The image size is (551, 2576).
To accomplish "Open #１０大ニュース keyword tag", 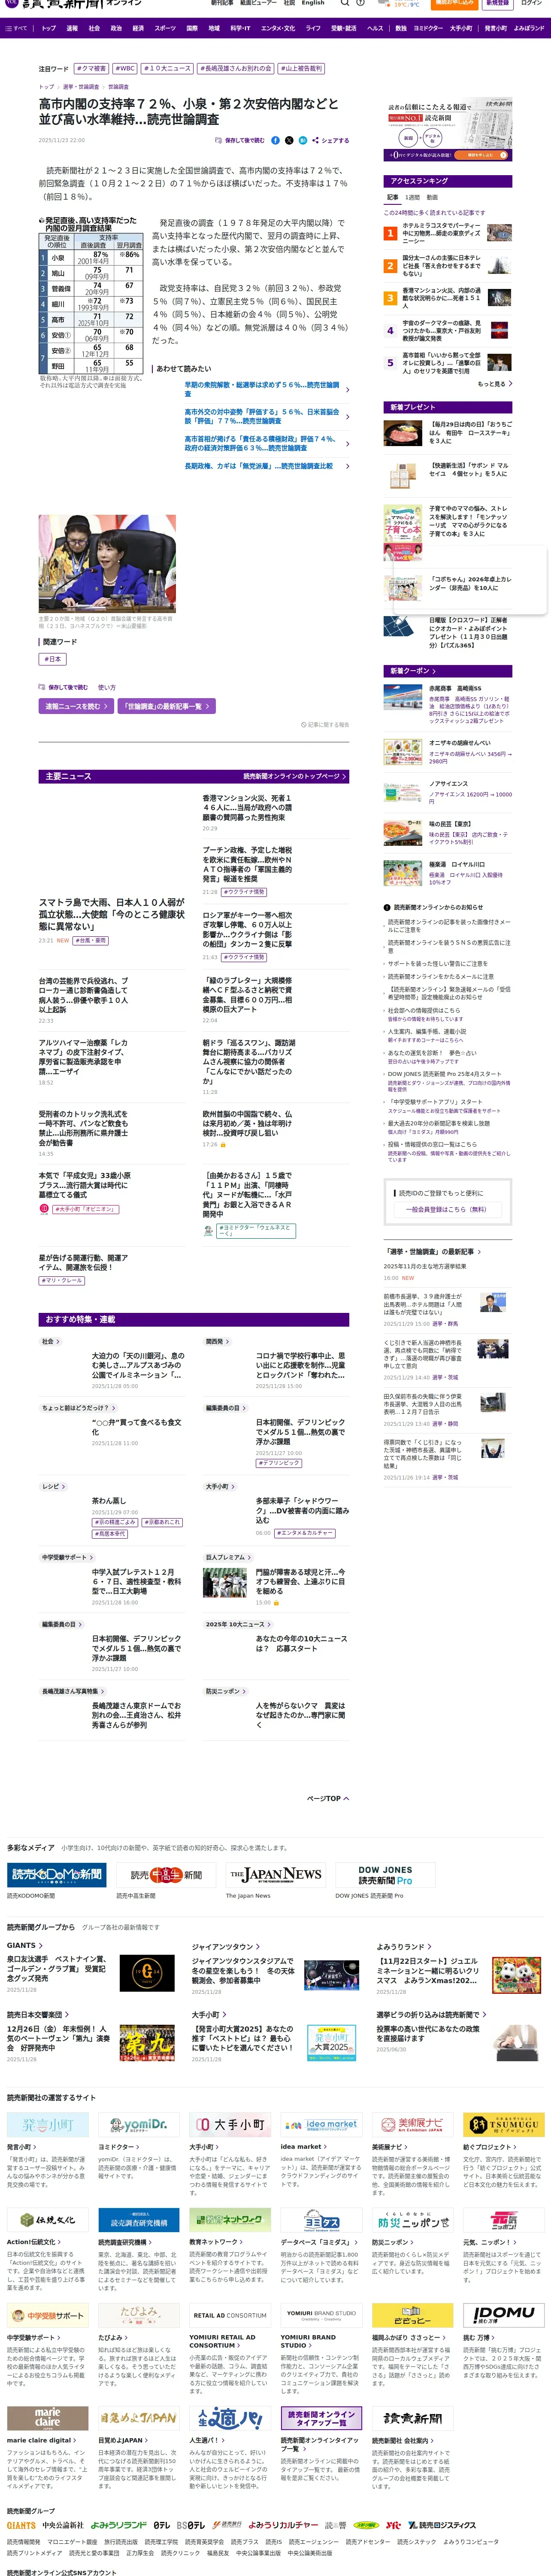I will tap(167, 69).
